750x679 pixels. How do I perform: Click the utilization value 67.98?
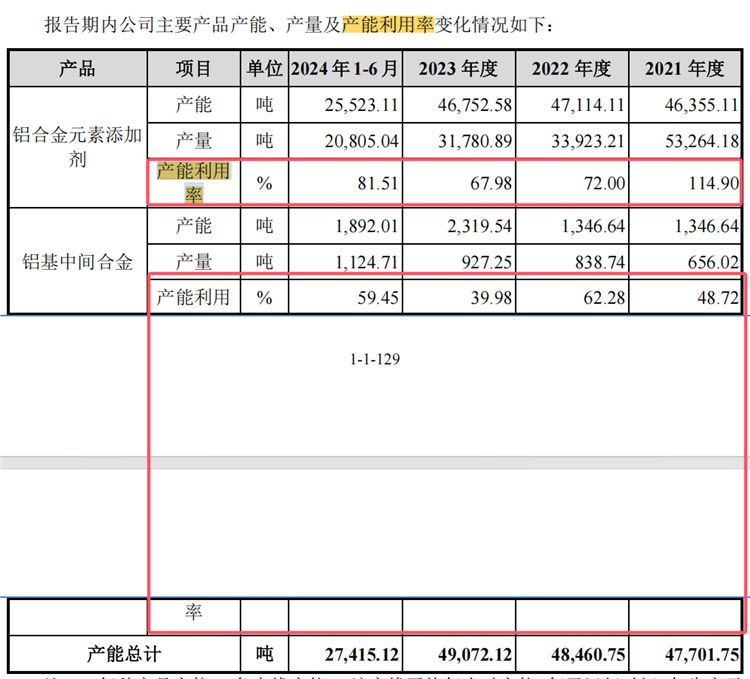point(491,183)
